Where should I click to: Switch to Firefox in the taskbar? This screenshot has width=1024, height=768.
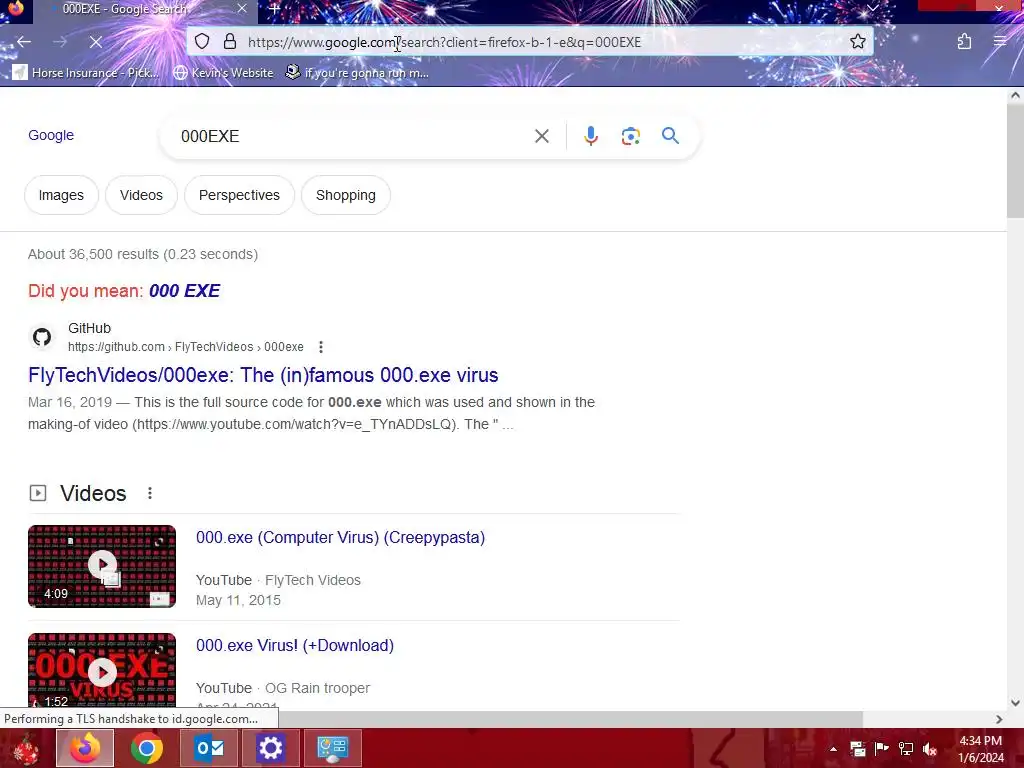tap(85, 748)
